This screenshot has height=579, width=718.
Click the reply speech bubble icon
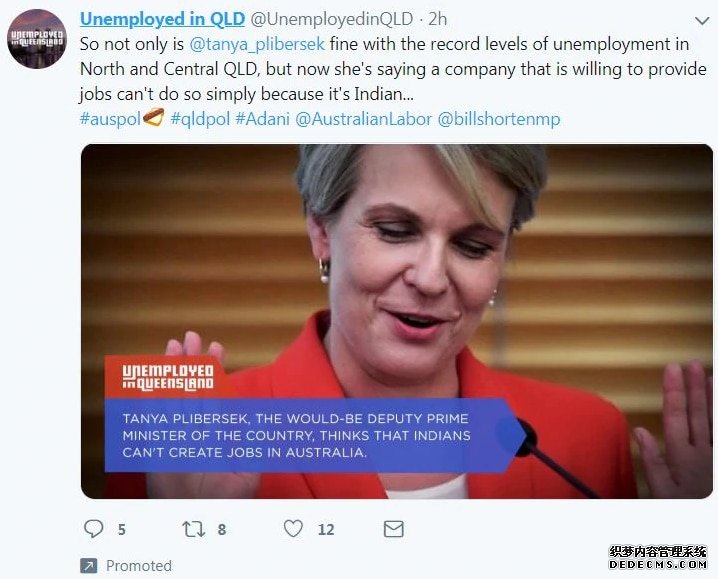click(93, 529)
